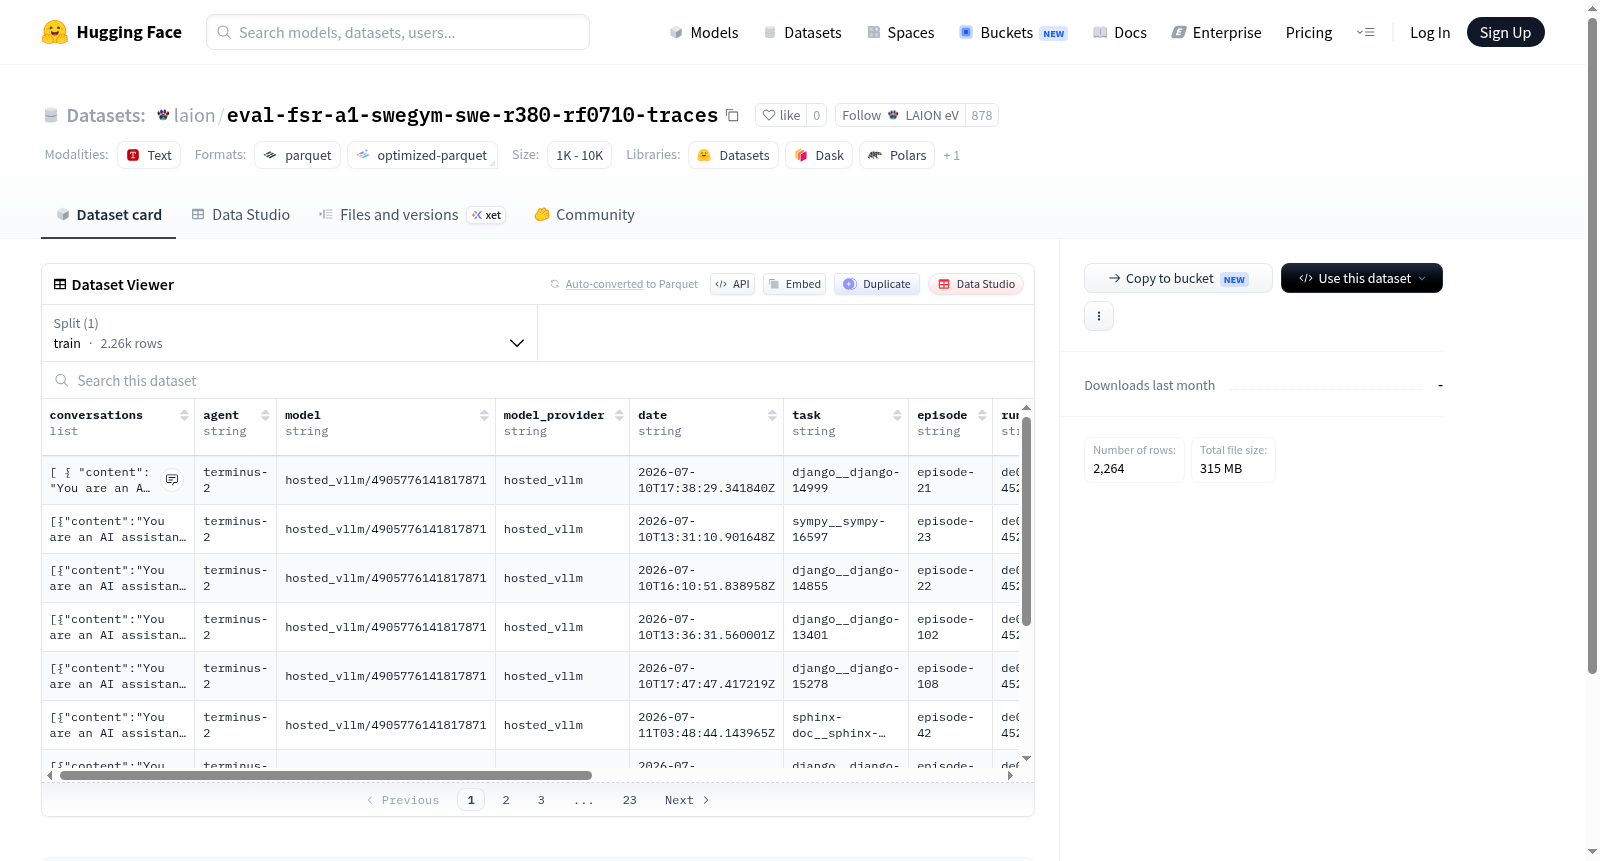1600x861 pixels.
Task: Open the more options three-dot button
Action: tap(1099, 316)
